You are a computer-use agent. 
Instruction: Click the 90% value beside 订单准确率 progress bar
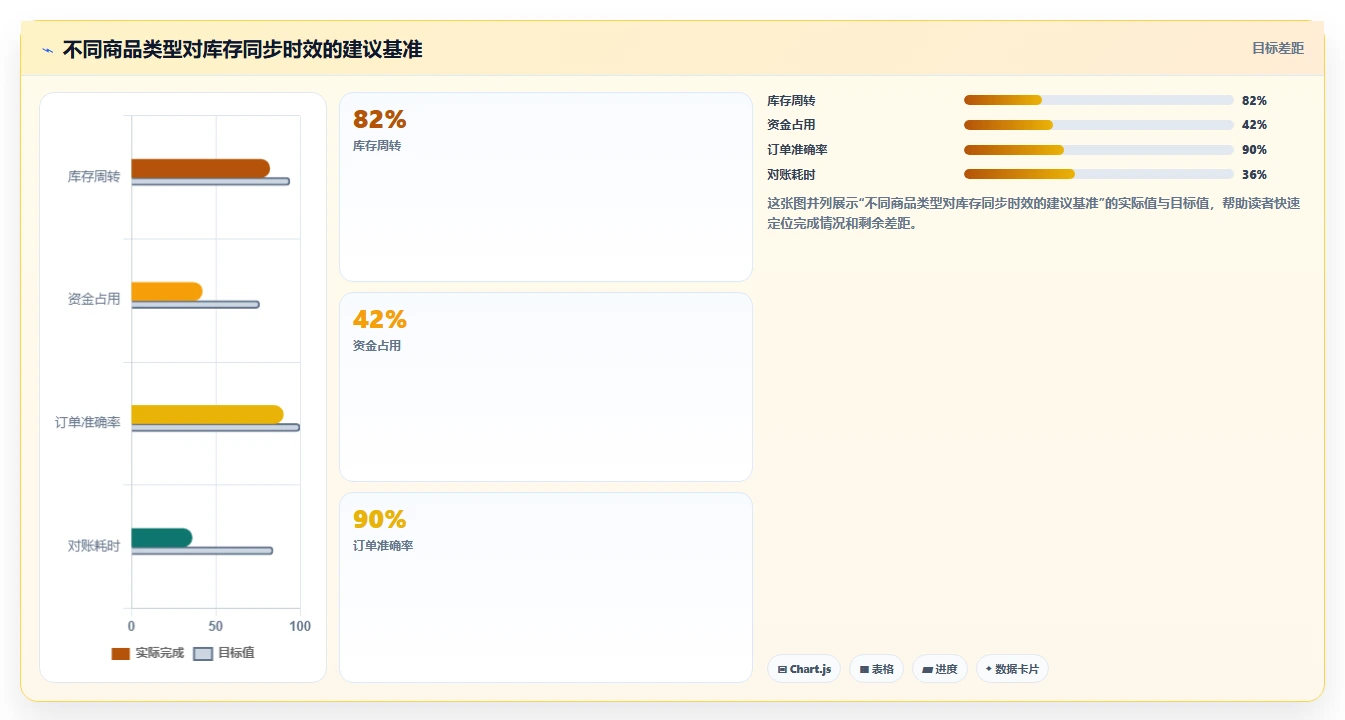[x=1254, y=150]
